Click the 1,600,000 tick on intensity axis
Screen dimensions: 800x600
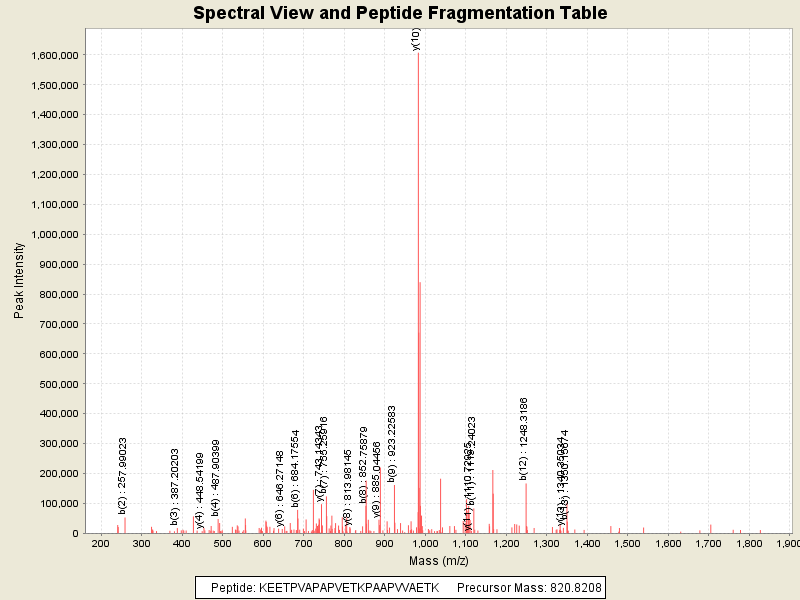[55, 56]
